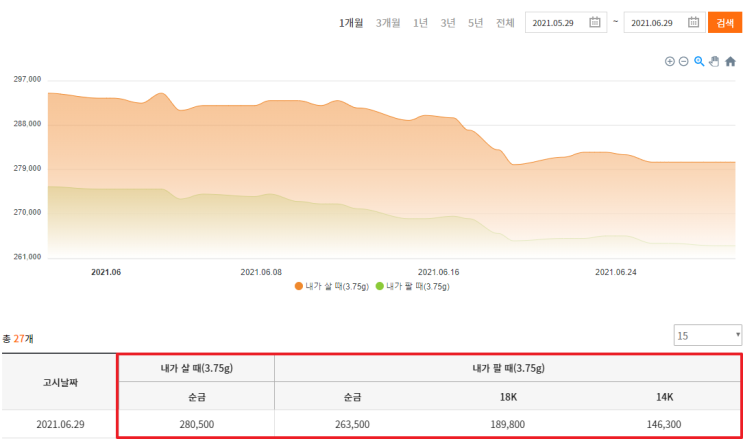Click the 146,300 14K price cell
This screenshot has width=743, height=439.
click(664, 424)
